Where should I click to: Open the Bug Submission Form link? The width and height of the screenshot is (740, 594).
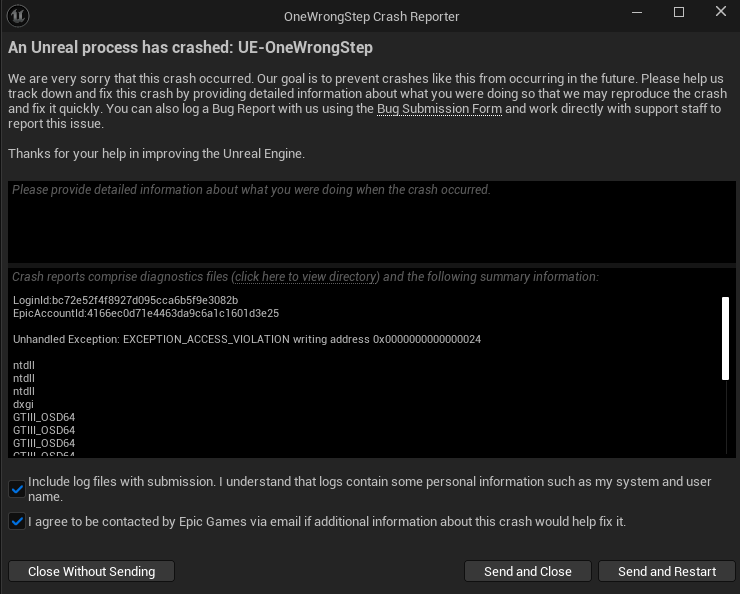tap(439, 109)
